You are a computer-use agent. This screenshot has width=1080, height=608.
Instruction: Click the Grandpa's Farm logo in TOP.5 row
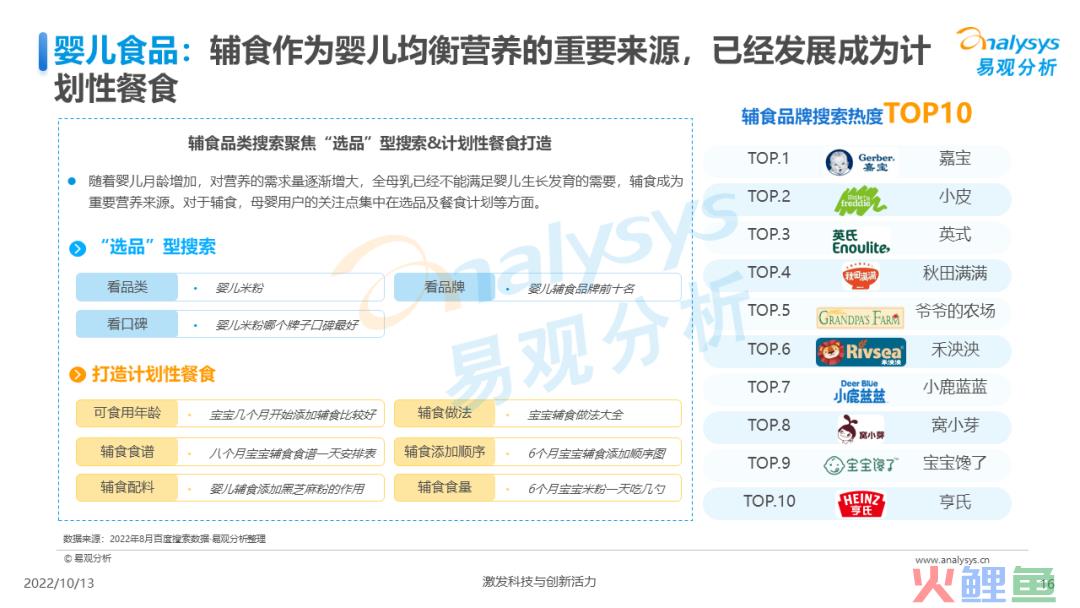coord(860,317)
